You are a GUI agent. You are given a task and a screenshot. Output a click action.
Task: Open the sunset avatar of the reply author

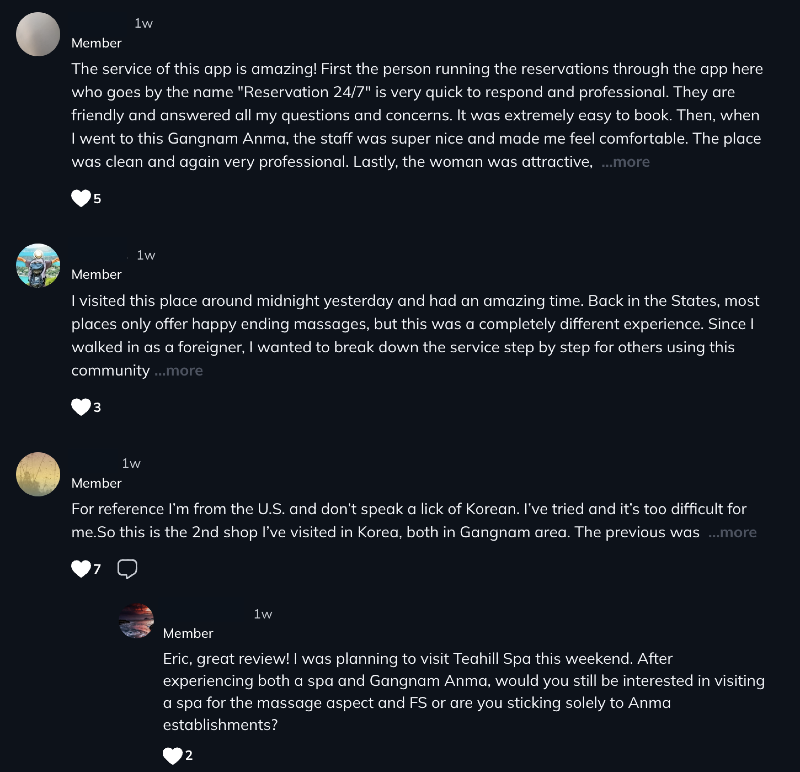(x=136, y=620)
